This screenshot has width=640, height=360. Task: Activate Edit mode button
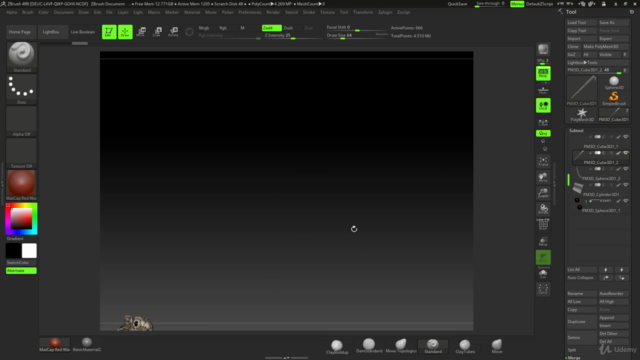point(109,32)
